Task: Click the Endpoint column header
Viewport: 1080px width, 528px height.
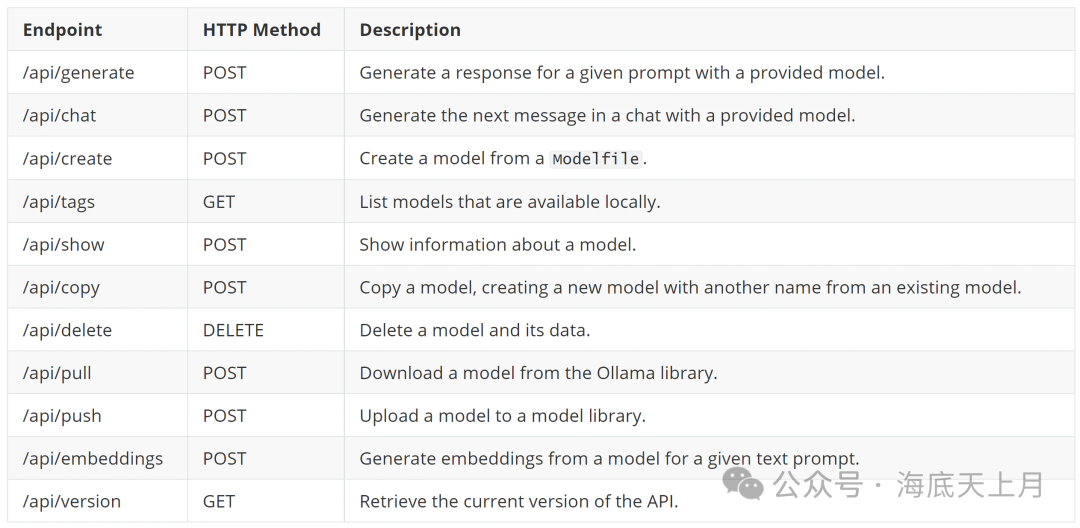Action: pos(62,30)
